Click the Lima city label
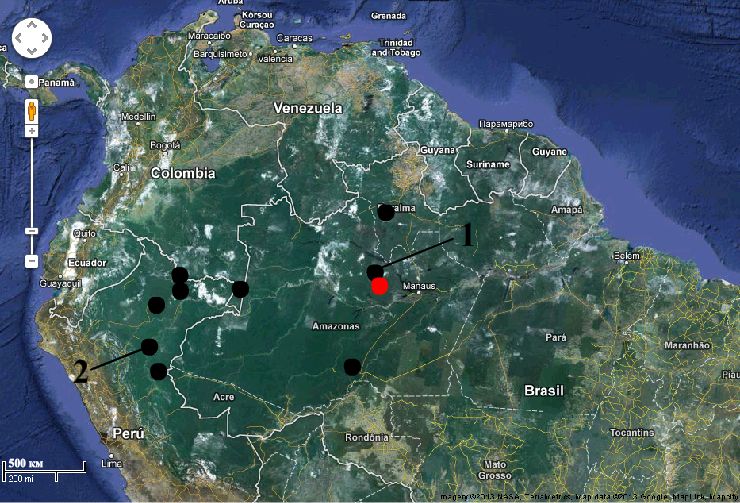 (x=112, y=464)
